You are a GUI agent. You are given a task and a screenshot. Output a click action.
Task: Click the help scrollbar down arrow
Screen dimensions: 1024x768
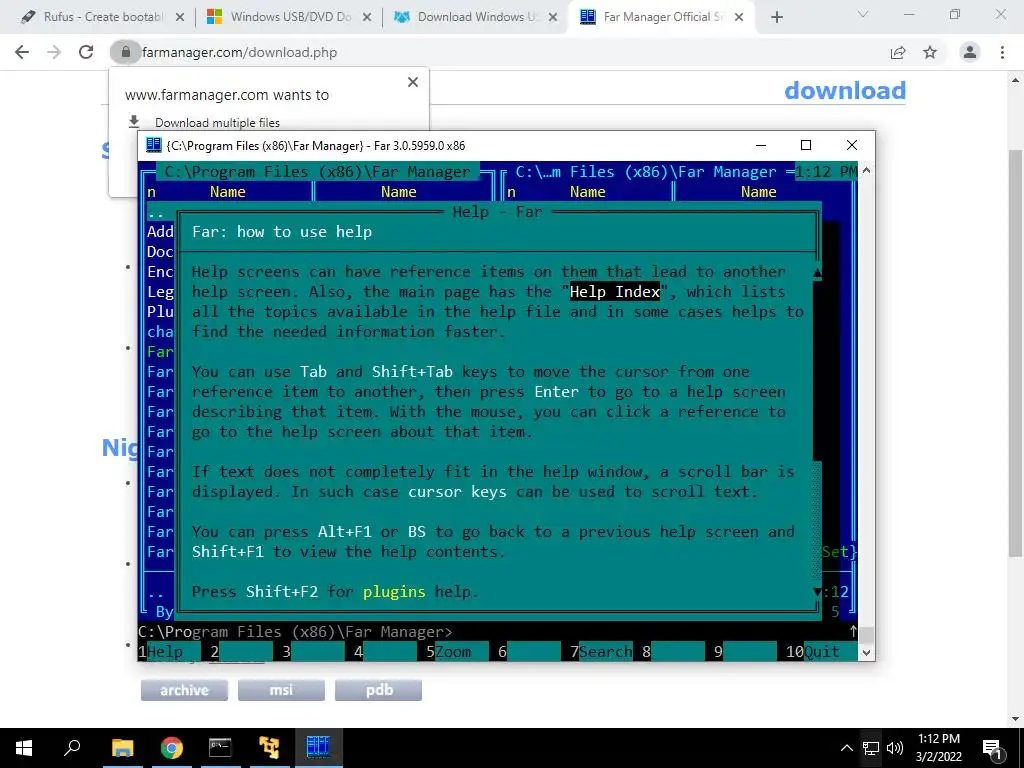pyautogui.click(x=817, y=592)
